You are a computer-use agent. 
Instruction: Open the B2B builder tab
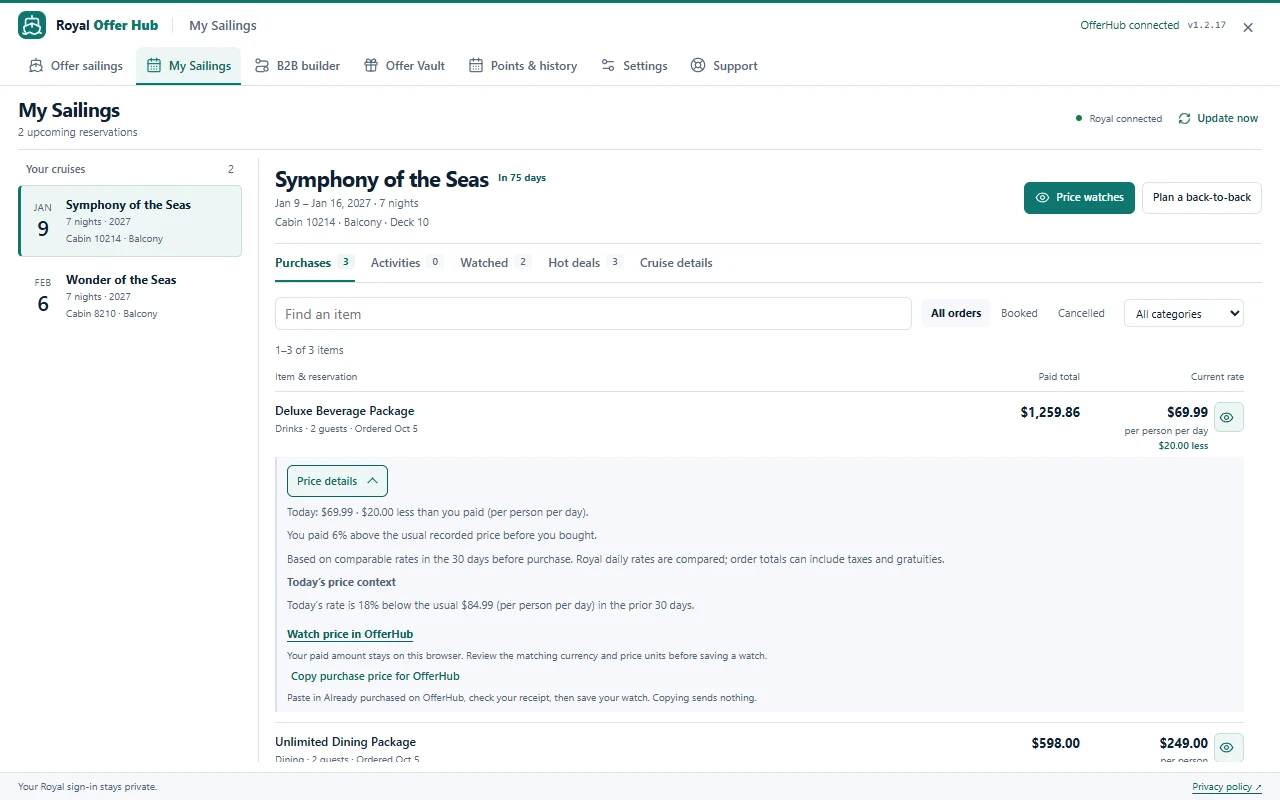point(297,66)
